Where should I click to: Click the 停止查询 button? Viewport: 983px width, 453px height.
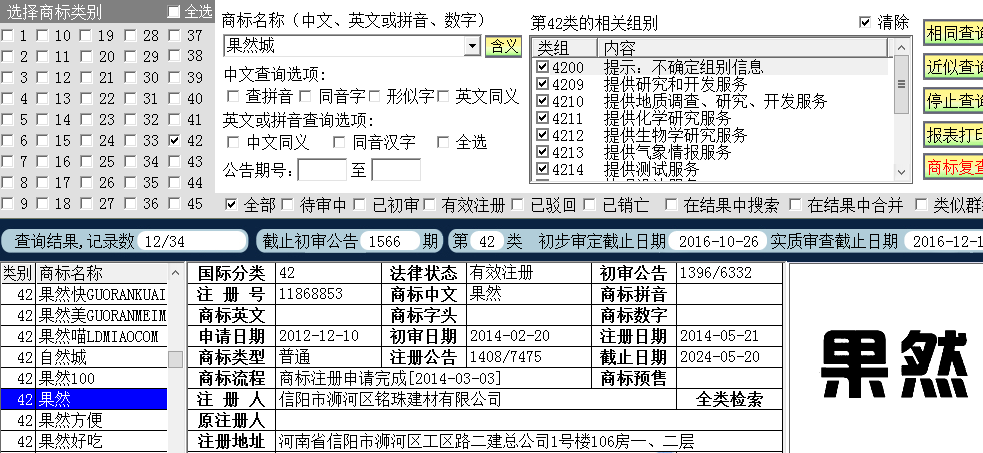tap(954, 100)
